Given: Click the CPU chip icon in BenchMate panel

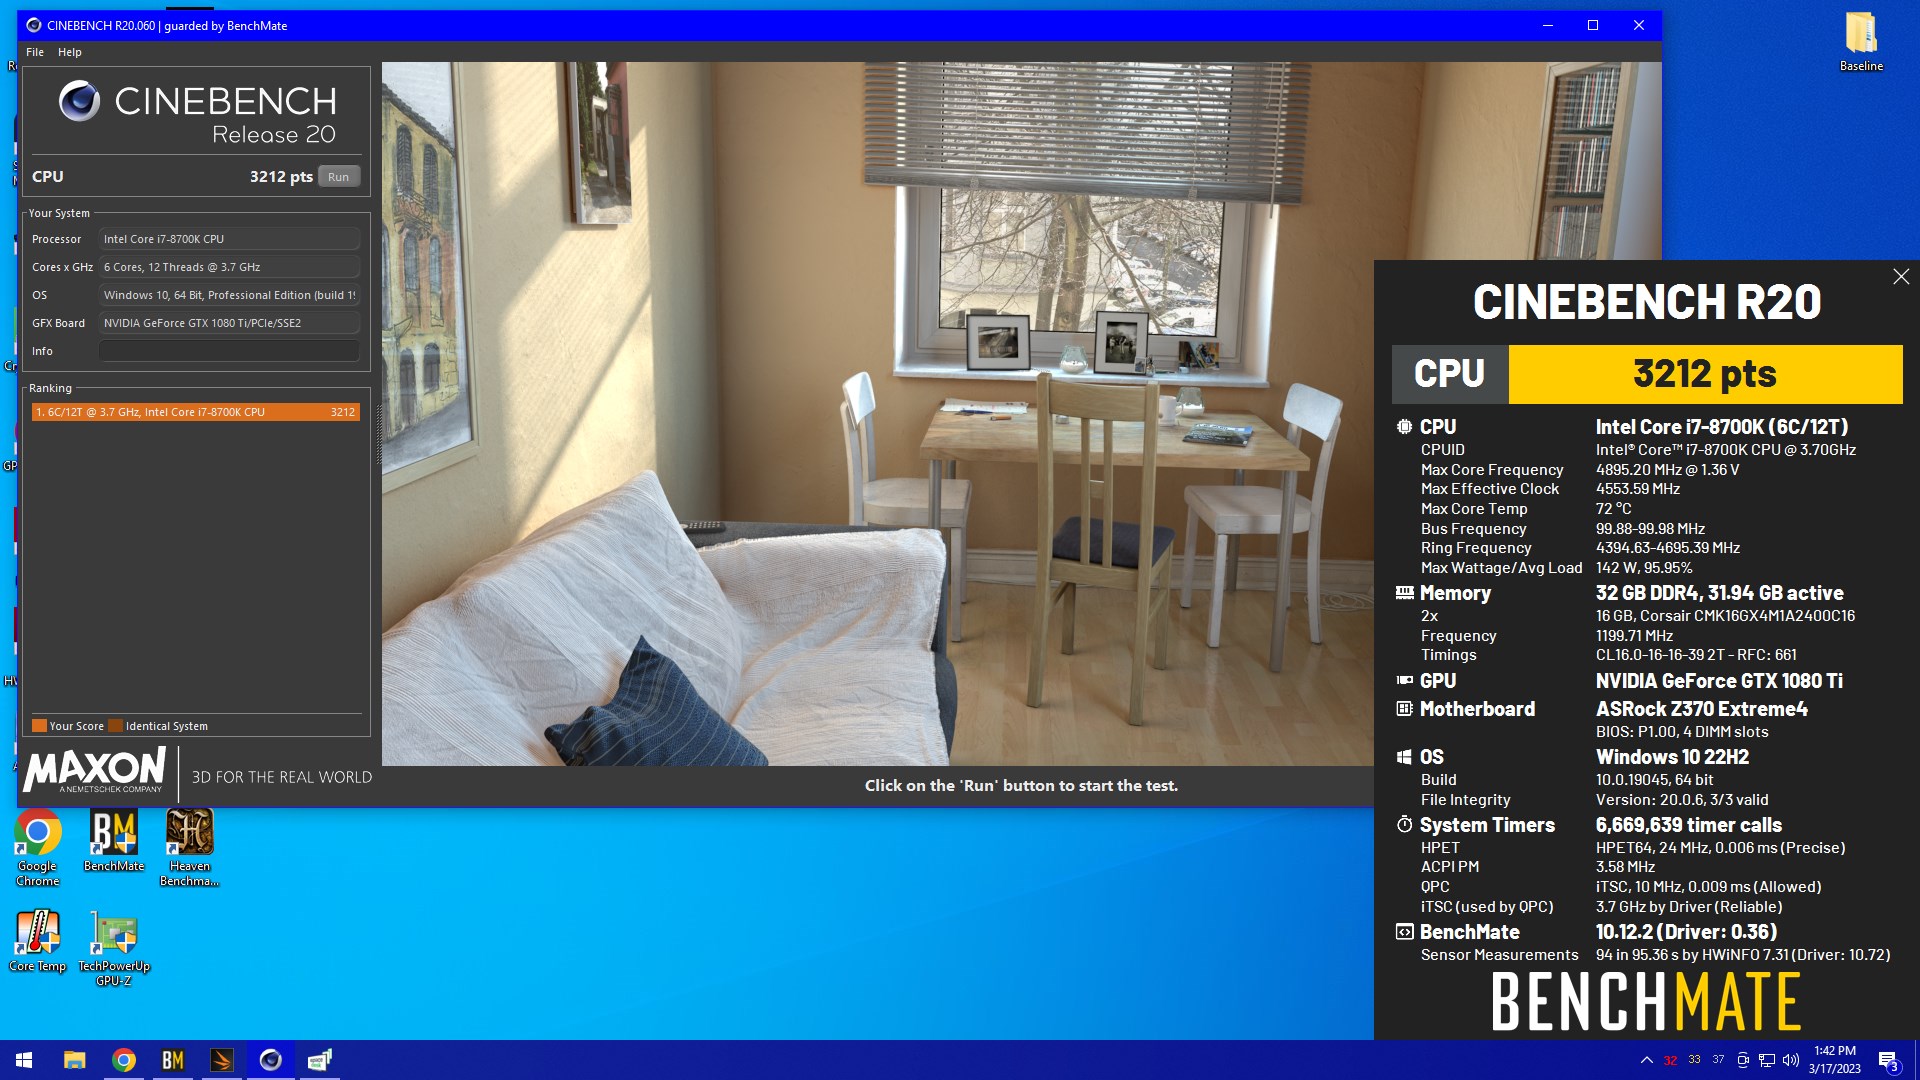Looking at the screenshot, I should [1404, 427].
